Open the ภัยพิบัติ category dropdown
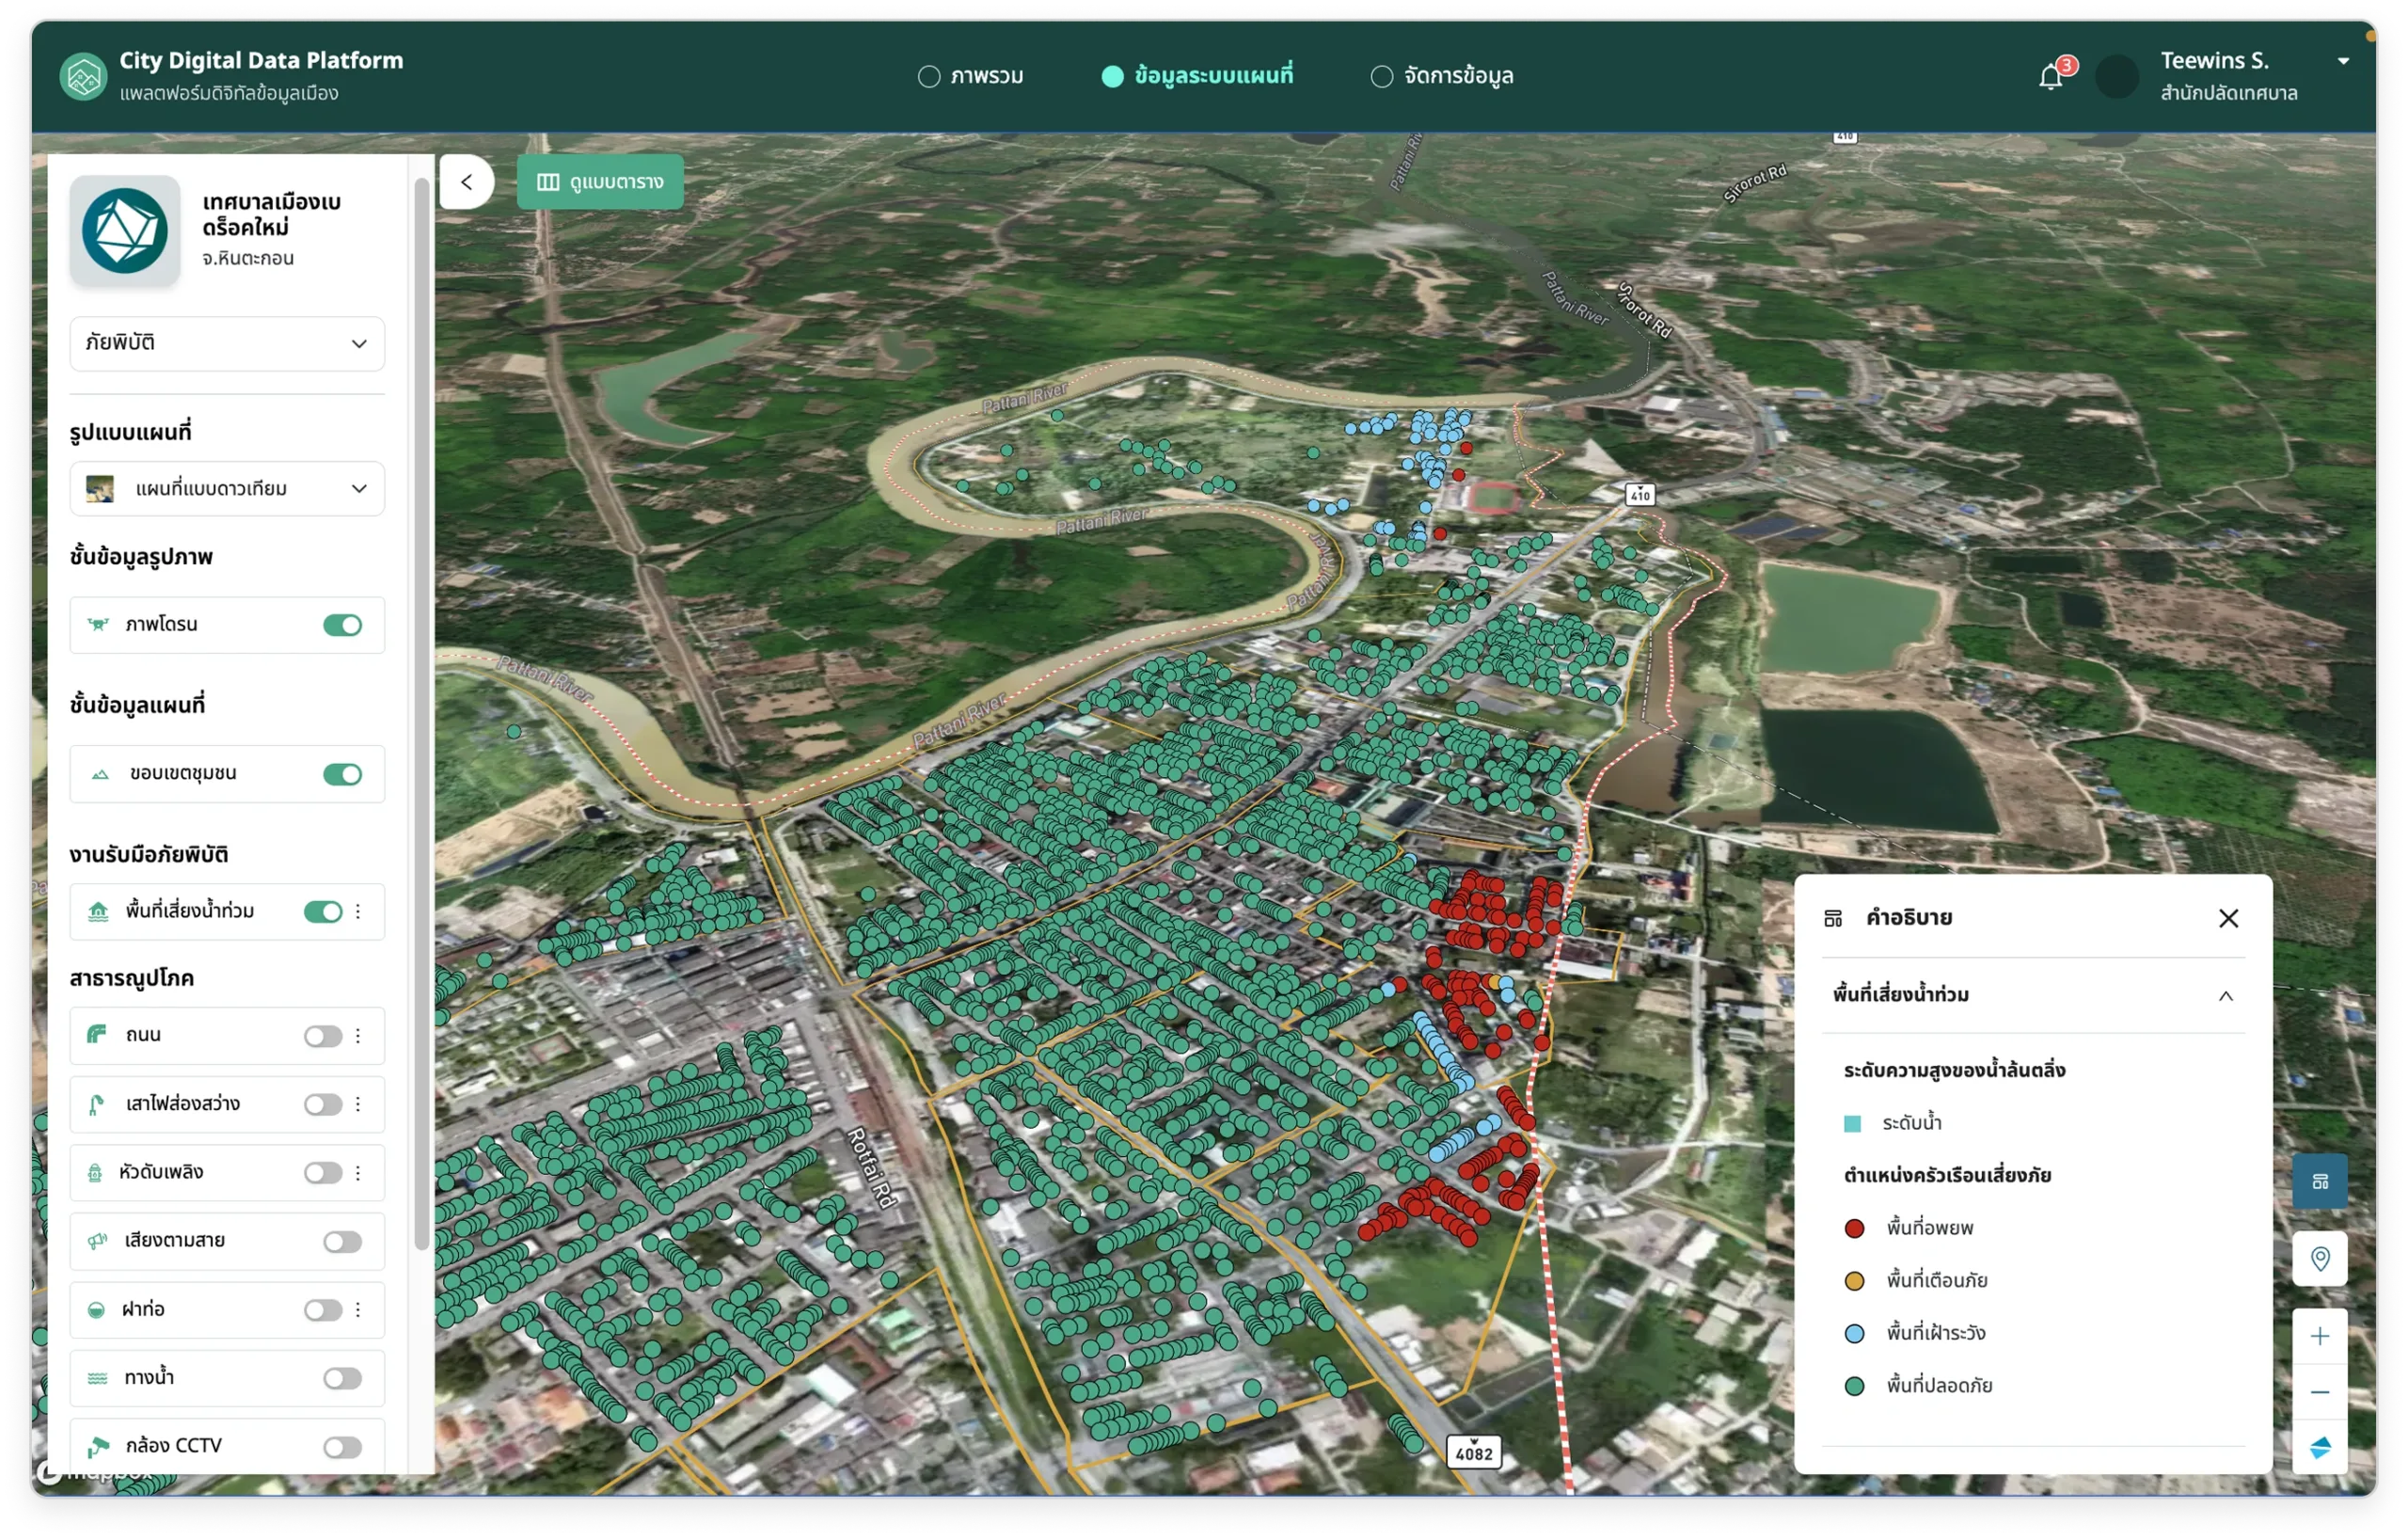The height and width of the screenshot is (1539, 2408). pyautogui.click(x=227, y=343)
